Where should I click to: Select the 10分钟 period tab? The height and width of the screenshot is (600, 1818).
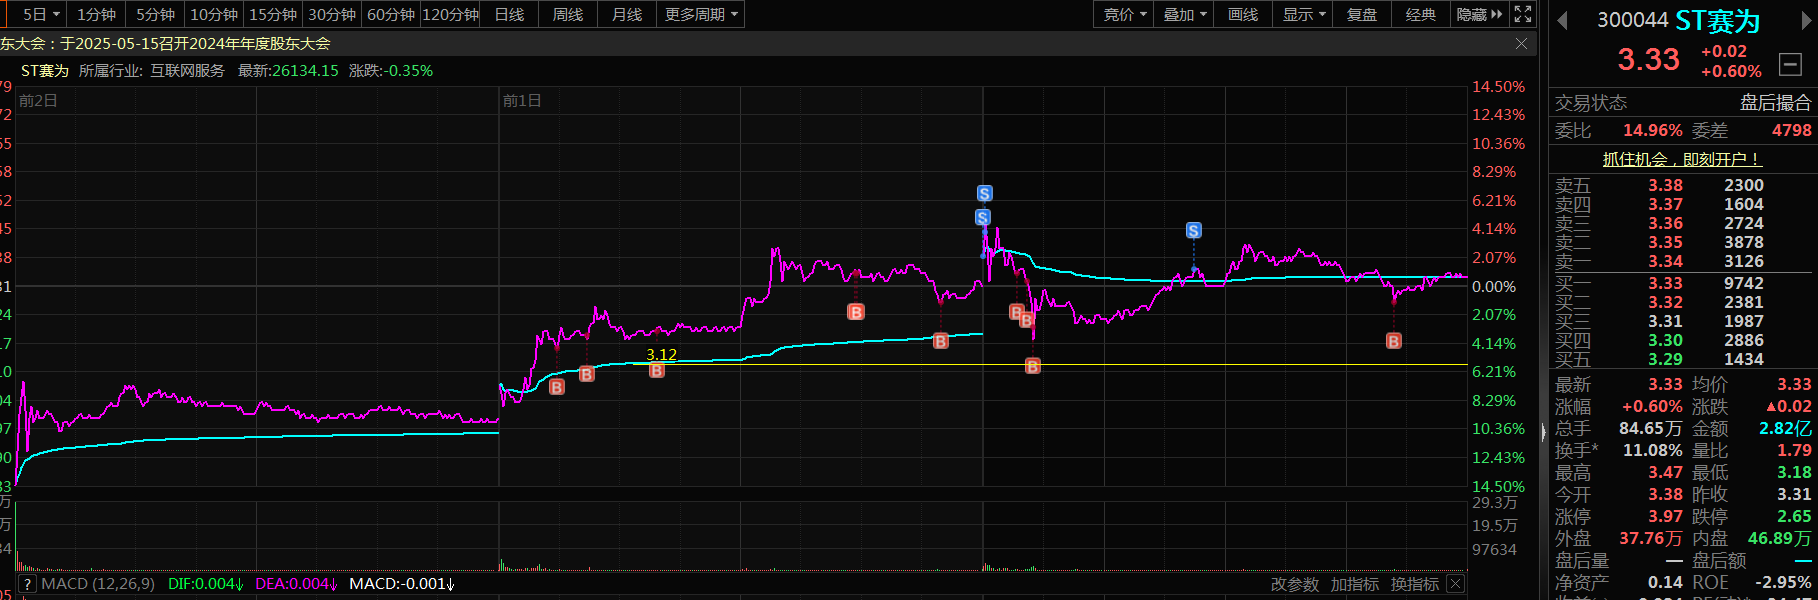point(214,14)
